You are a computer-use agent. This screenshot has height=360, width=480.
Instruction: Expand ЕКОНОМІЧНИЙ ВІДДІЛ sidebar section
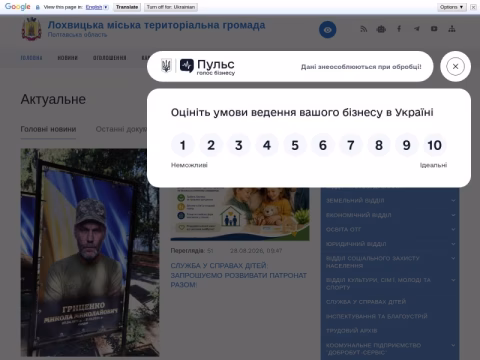pyautogui.click(x=390, y=215)
